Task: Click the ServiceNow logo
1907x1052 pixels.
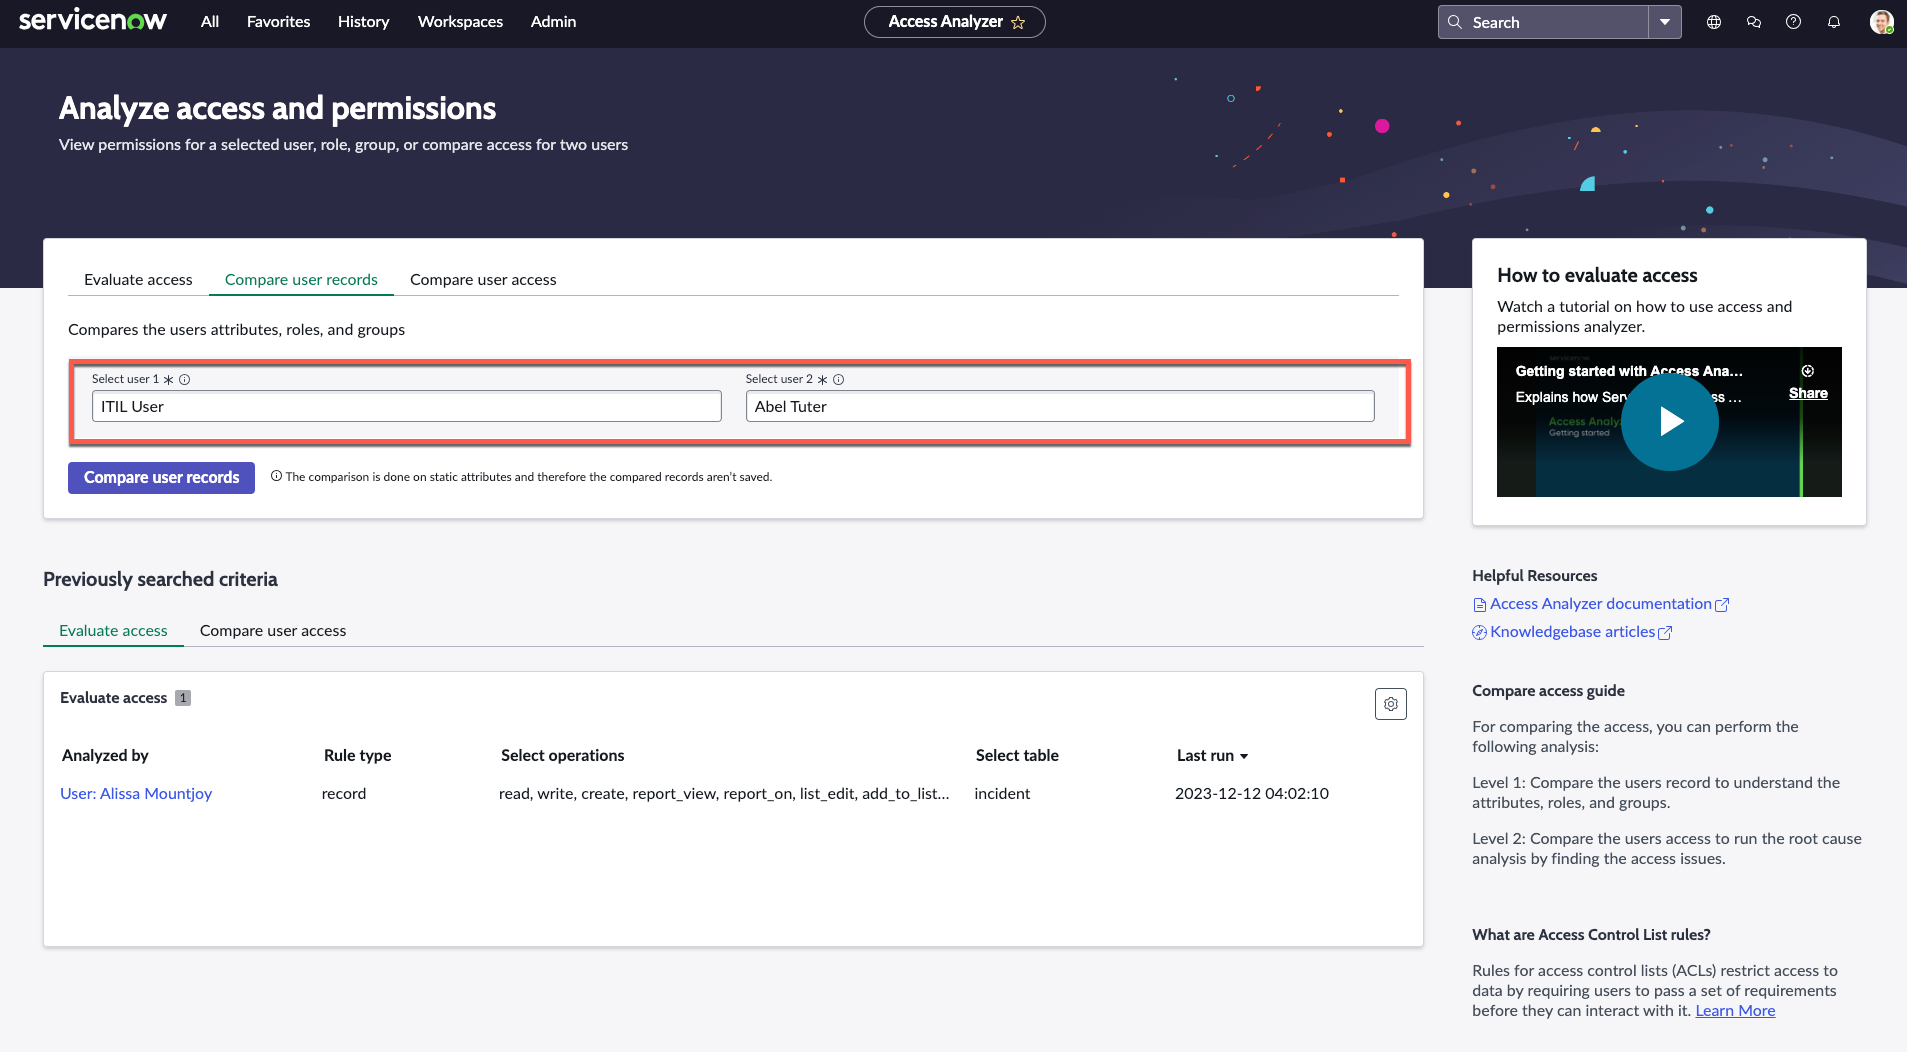Action: click(x=93, y=21)
